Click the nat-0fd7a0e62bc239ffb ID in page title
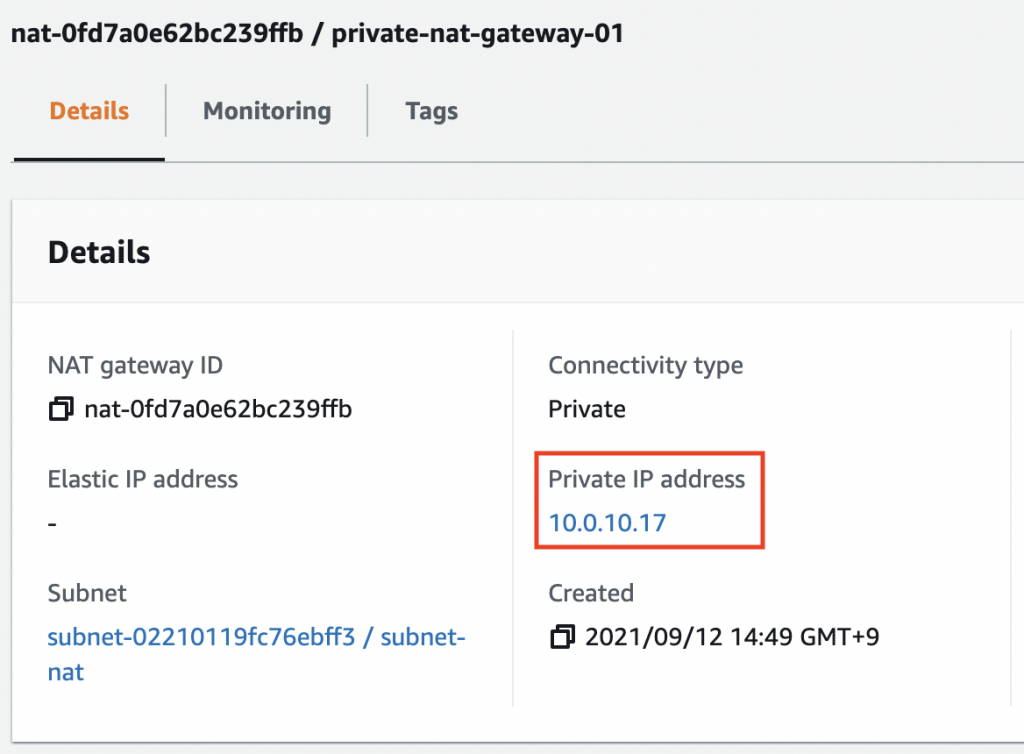 (x=157, y=33)
